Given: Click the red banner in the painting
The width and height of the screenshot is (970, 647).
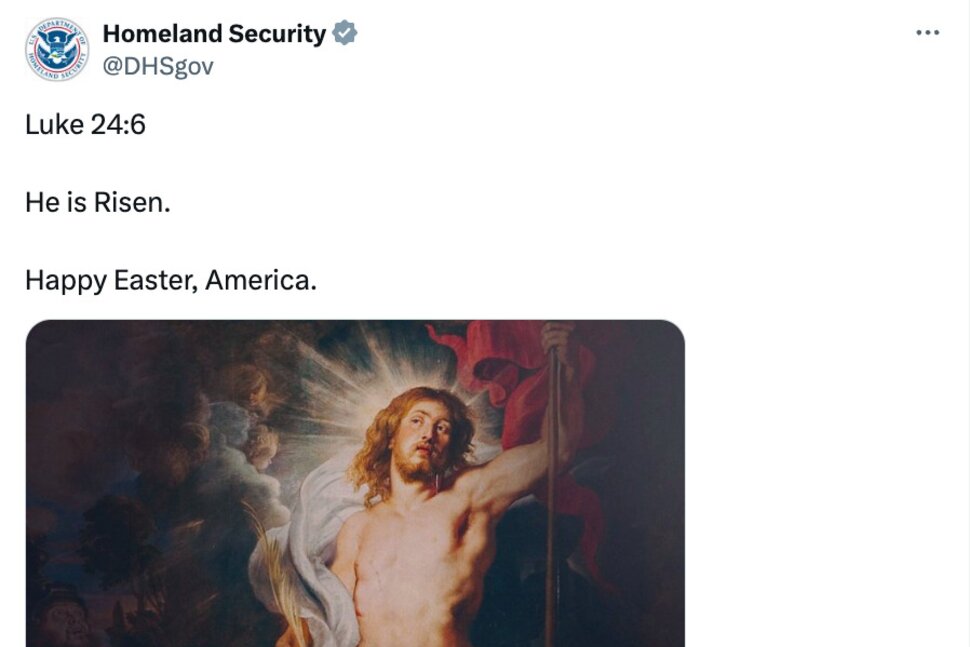Looking at the screenshot, I should coord(500,370).
